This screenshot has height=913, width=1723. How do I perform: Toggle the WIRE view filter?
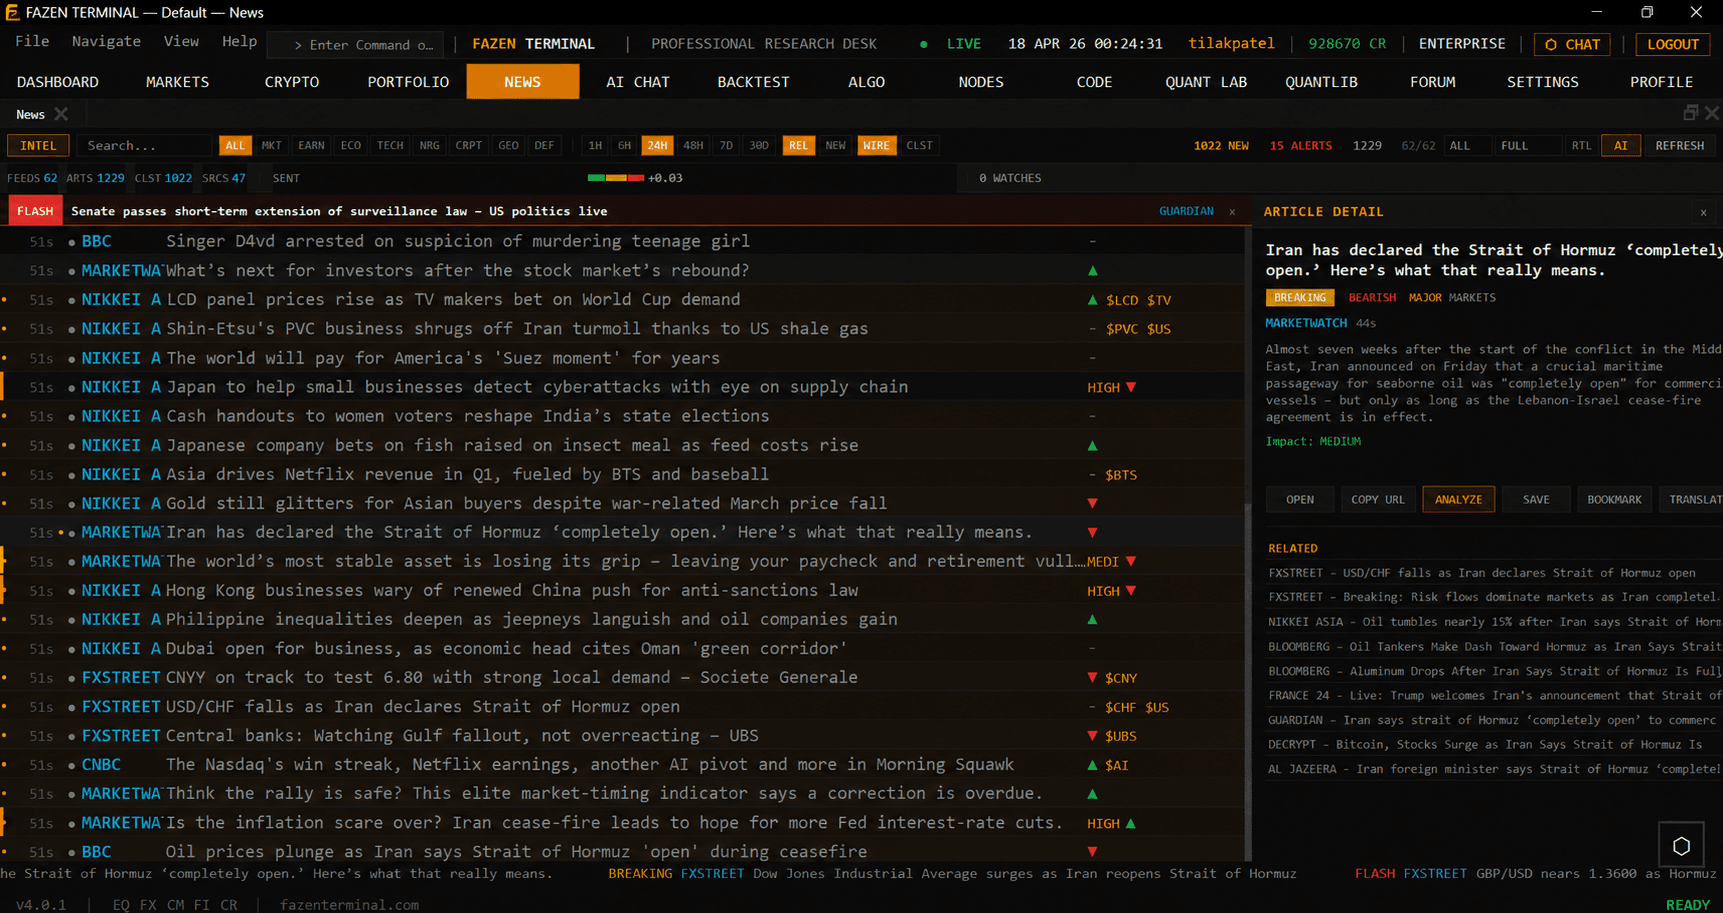pyautogui.click(x=876, y=146)
